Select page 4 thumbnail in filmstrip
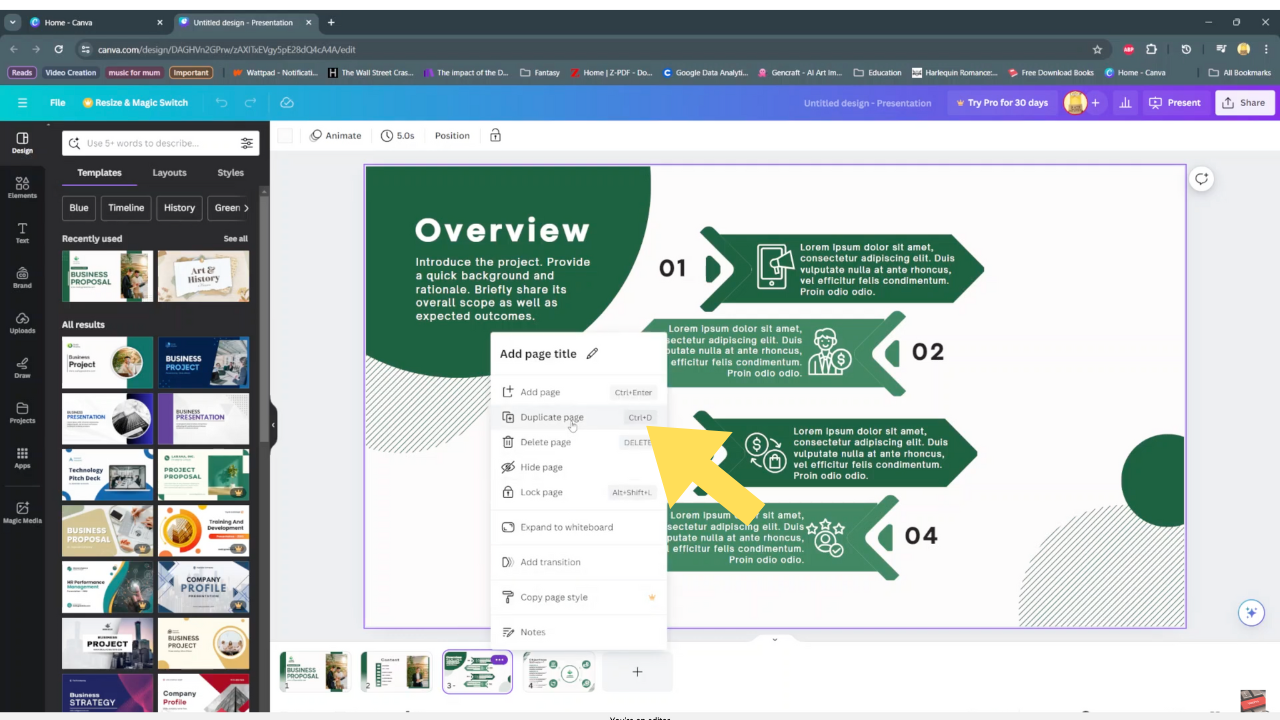 [x=558, y=672]
